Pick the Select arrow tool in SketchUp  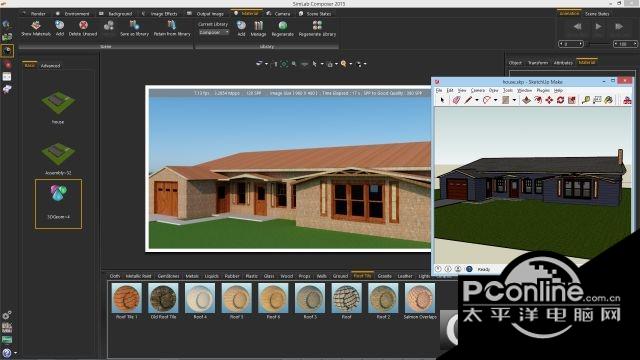point(442,100)
